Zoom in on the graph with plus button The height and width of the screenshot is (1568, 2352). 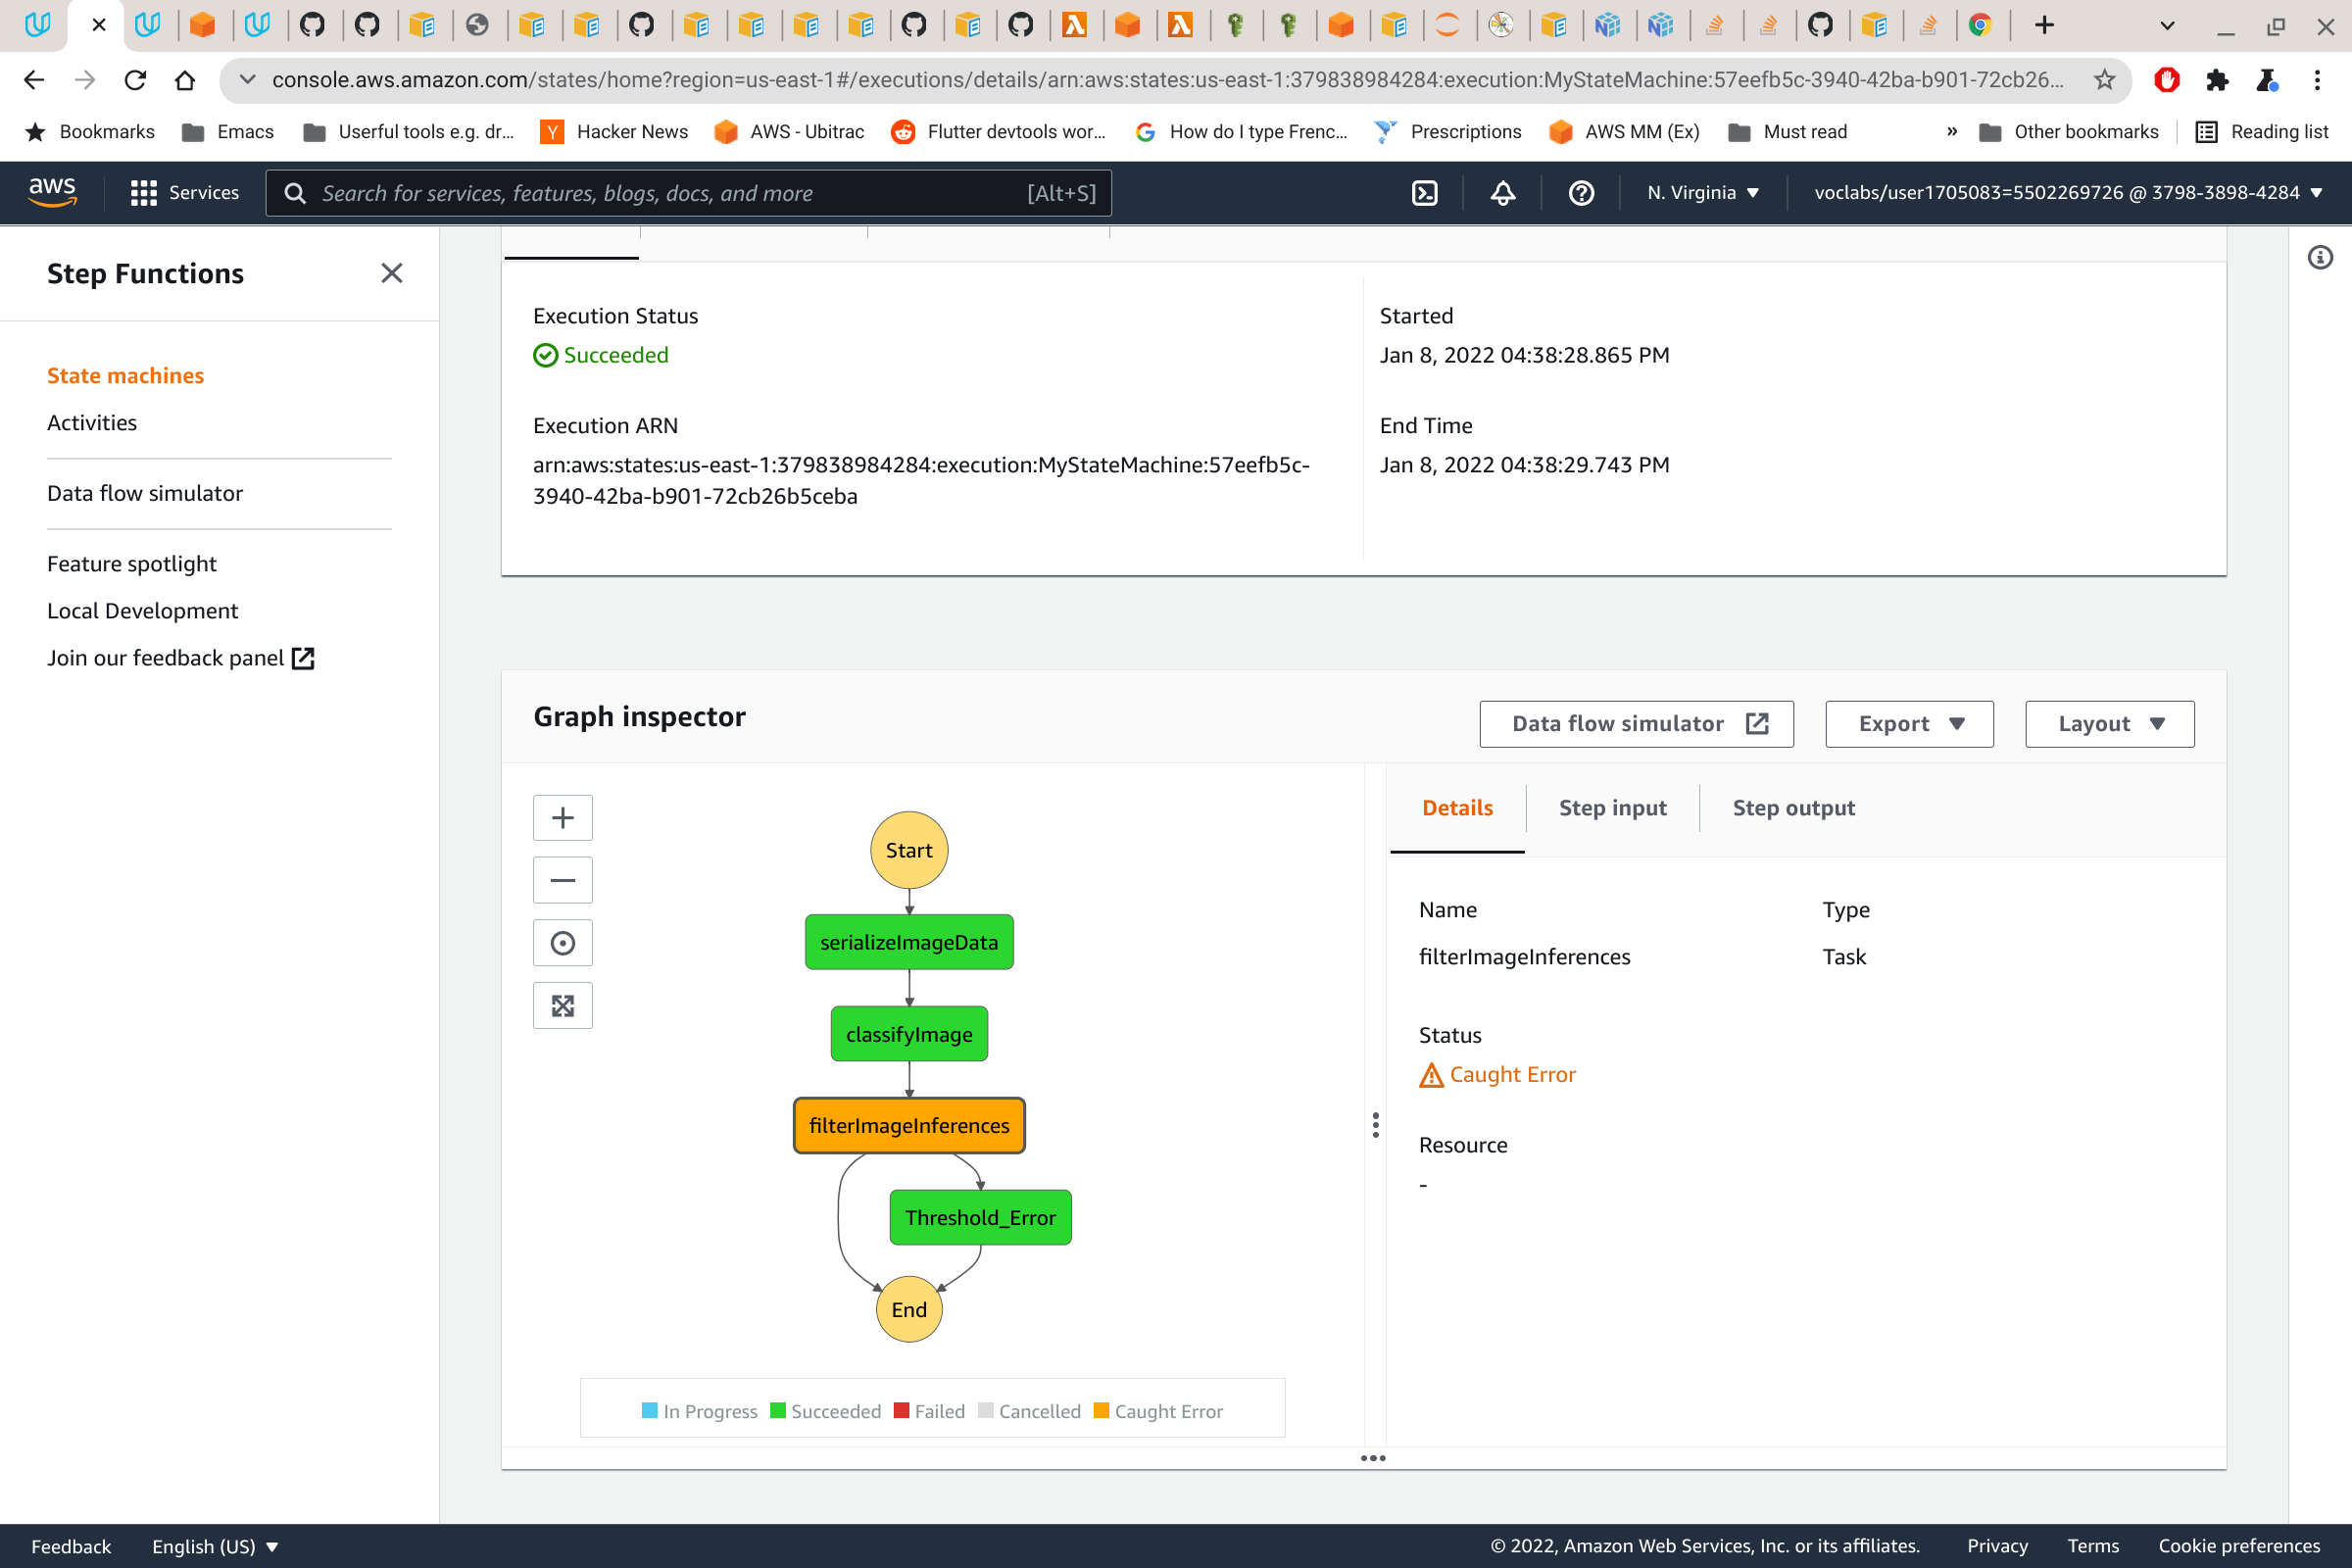562,818
